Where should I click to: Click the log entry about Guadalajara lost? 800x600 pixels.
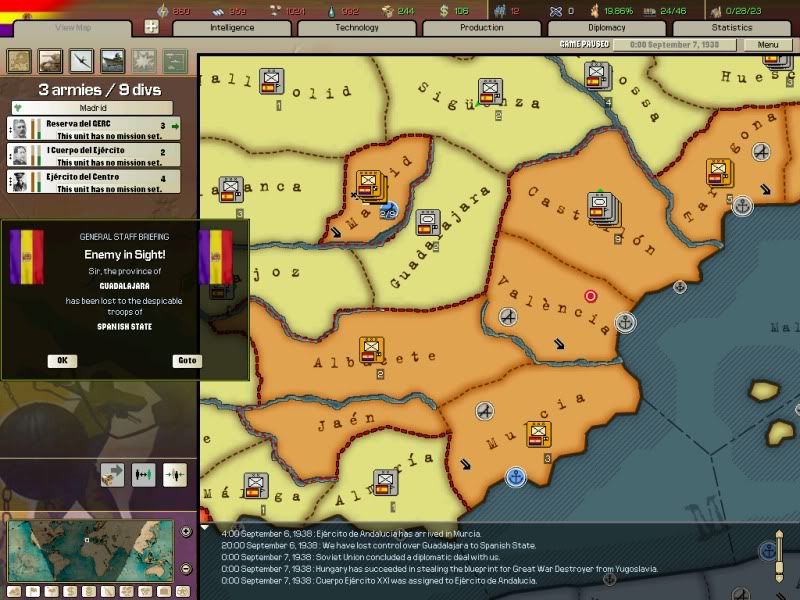379,545
